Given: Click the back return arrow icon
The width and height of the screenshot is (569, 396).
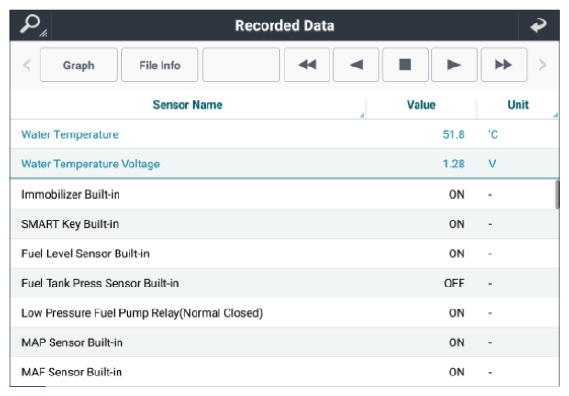Looking at the screenshot, I should click(x=539, y=25).
